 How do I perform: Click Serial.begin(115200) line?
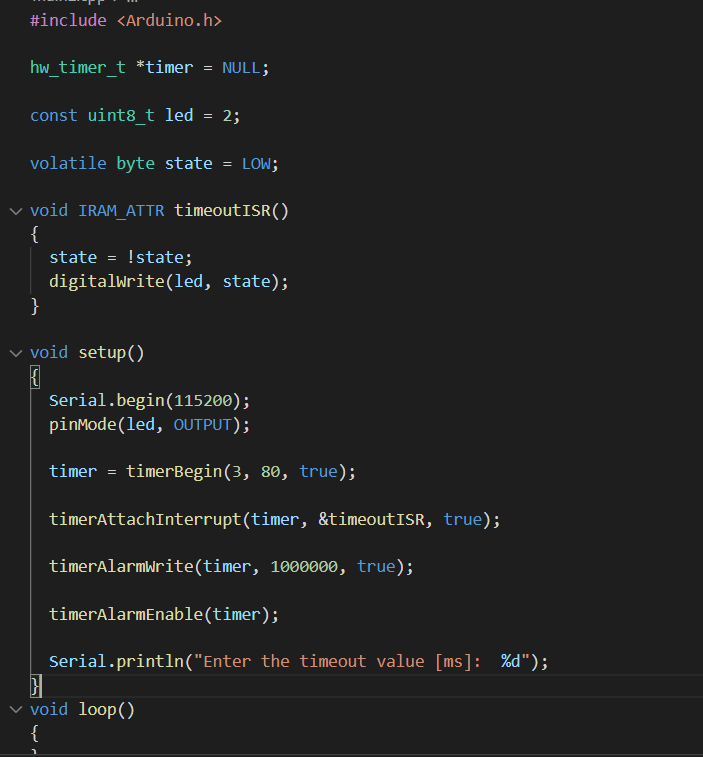pos(149,400)
